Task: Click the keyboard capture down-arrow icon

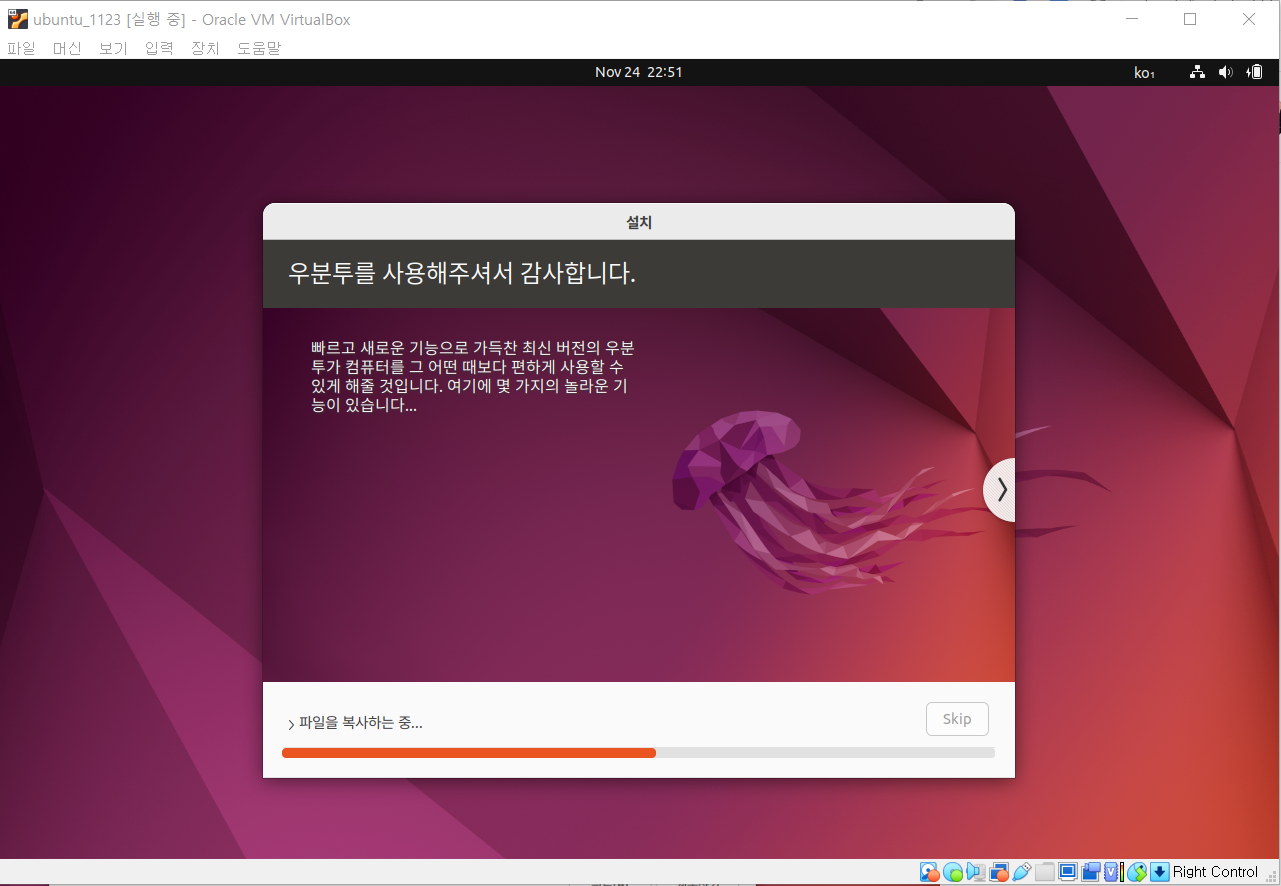Action: click(x=1160, y=872)
